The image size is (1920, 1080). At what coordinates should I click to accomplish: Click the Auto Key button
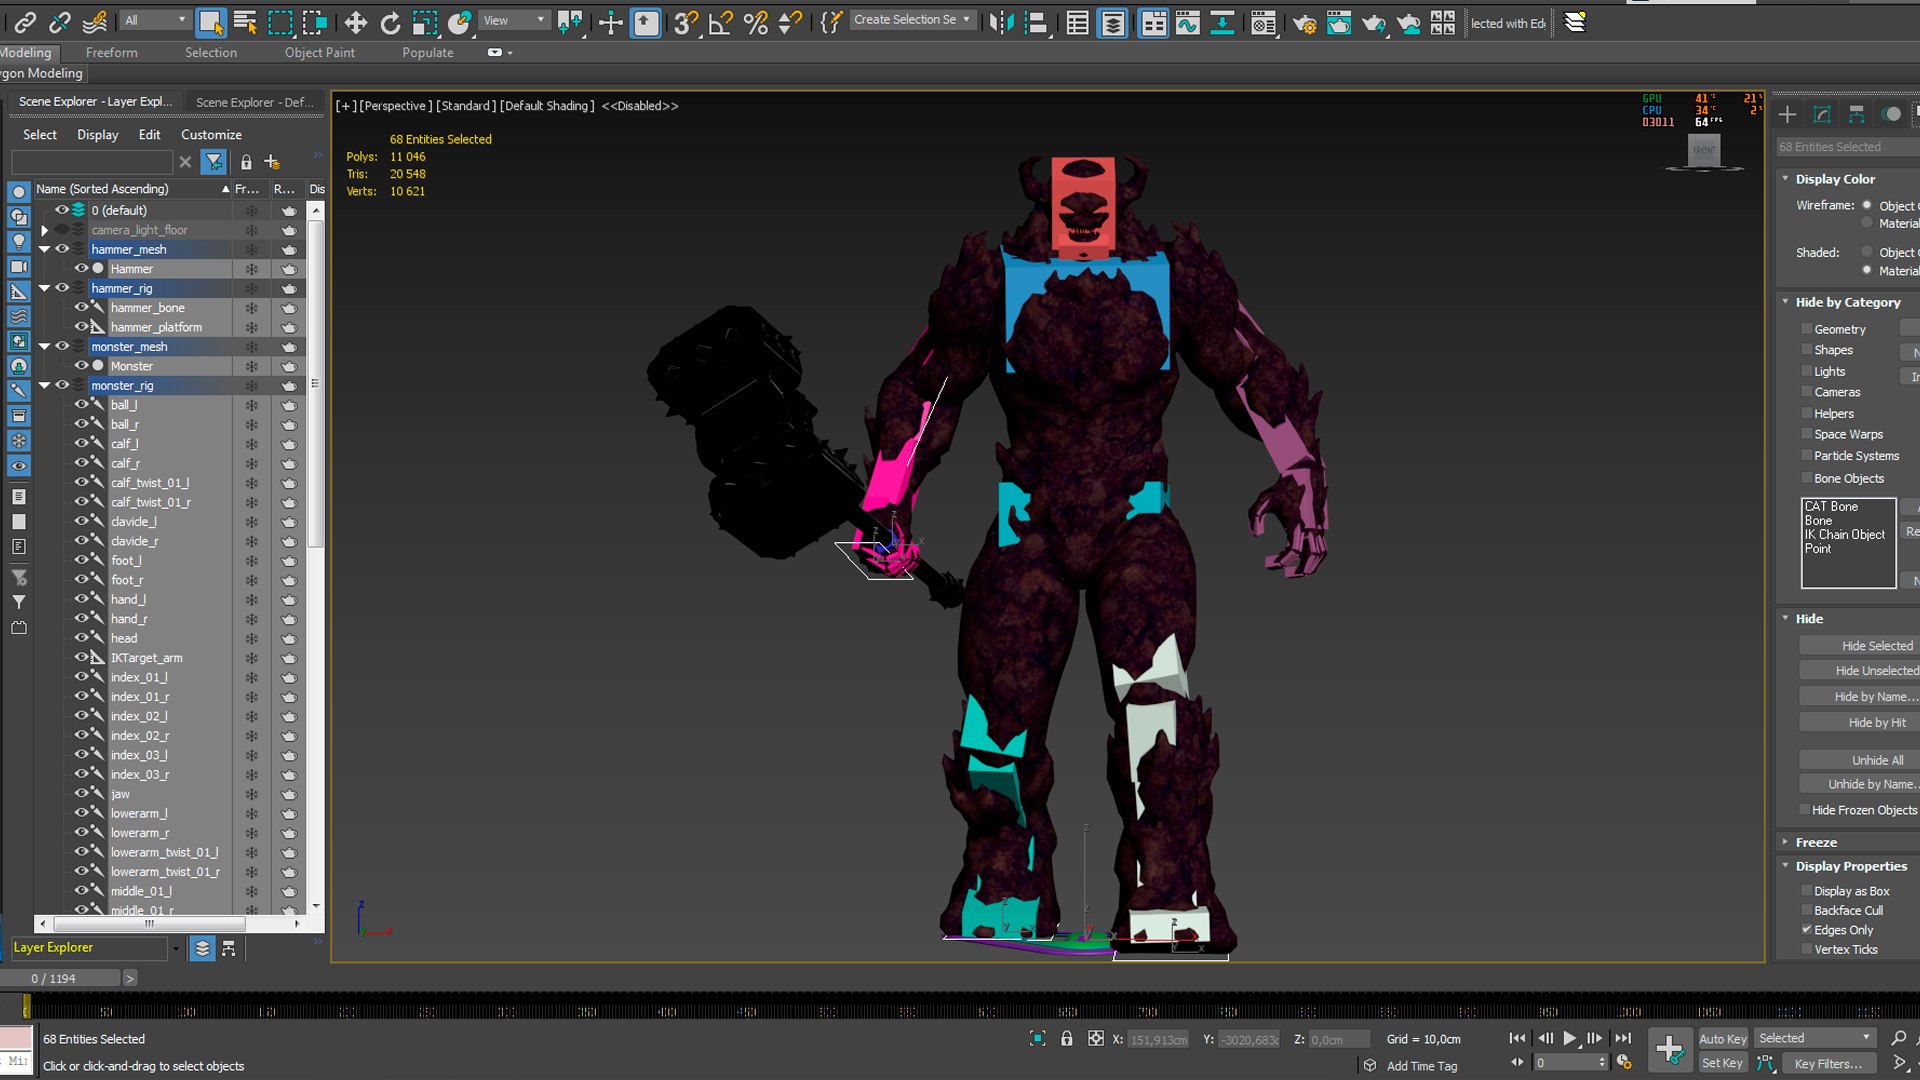pos(1722,1039)
